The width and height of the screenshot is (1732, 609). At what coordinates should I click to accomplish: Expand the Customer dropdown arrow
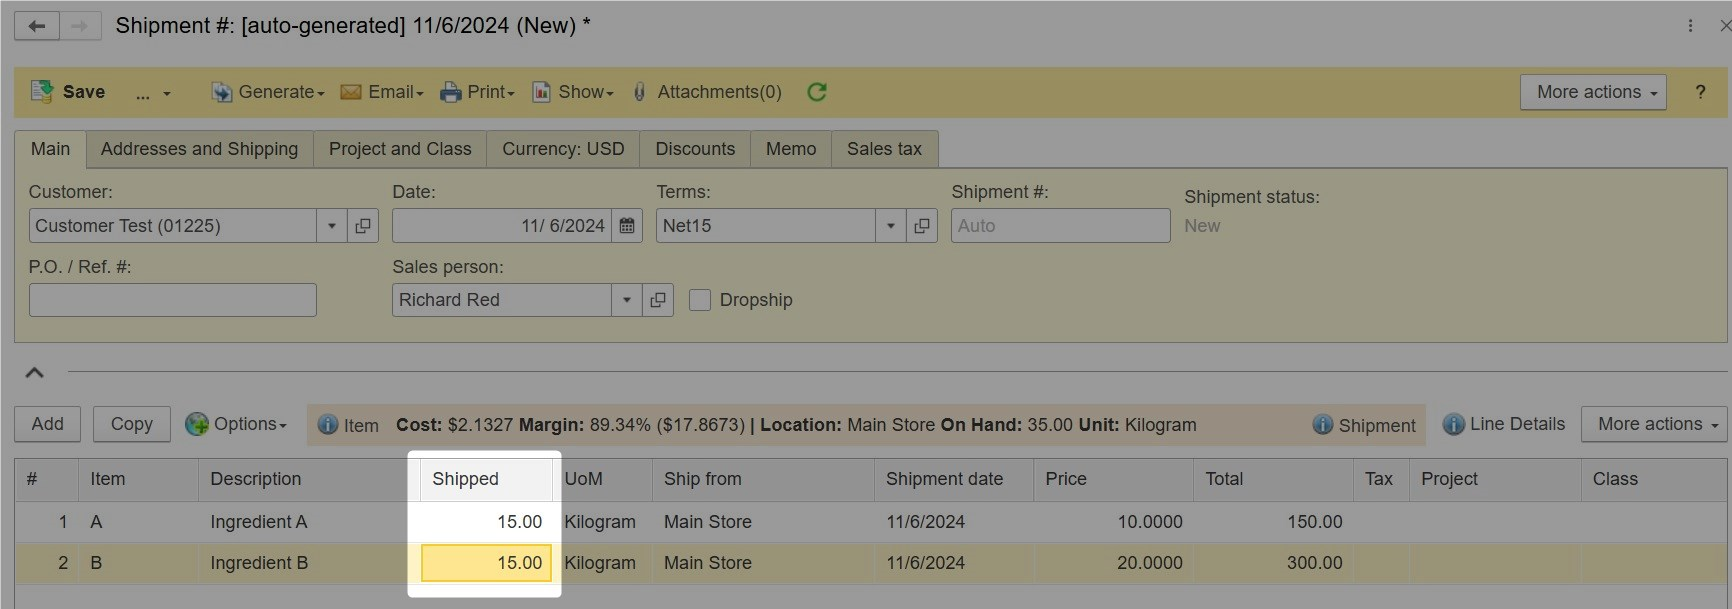[x=332, y=226]
